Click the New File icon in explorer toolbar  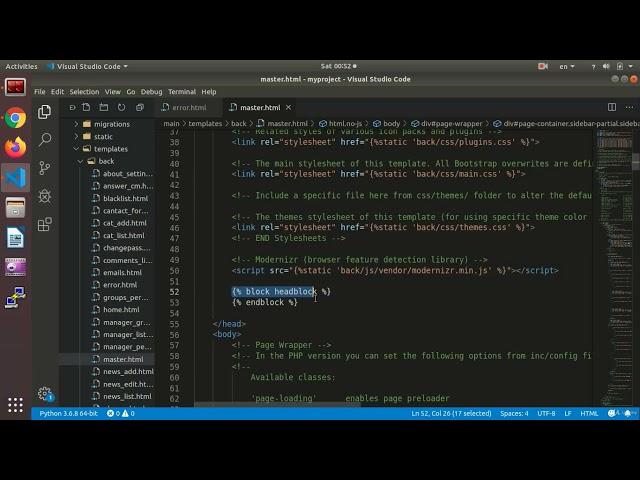86,107
